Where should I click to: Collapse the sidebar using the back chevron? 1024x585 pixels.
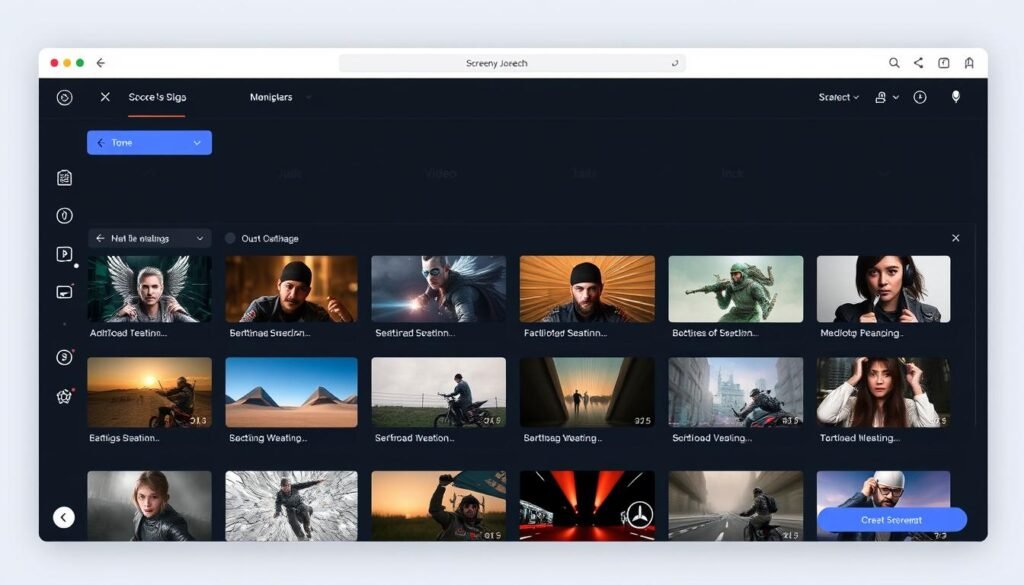63,517
